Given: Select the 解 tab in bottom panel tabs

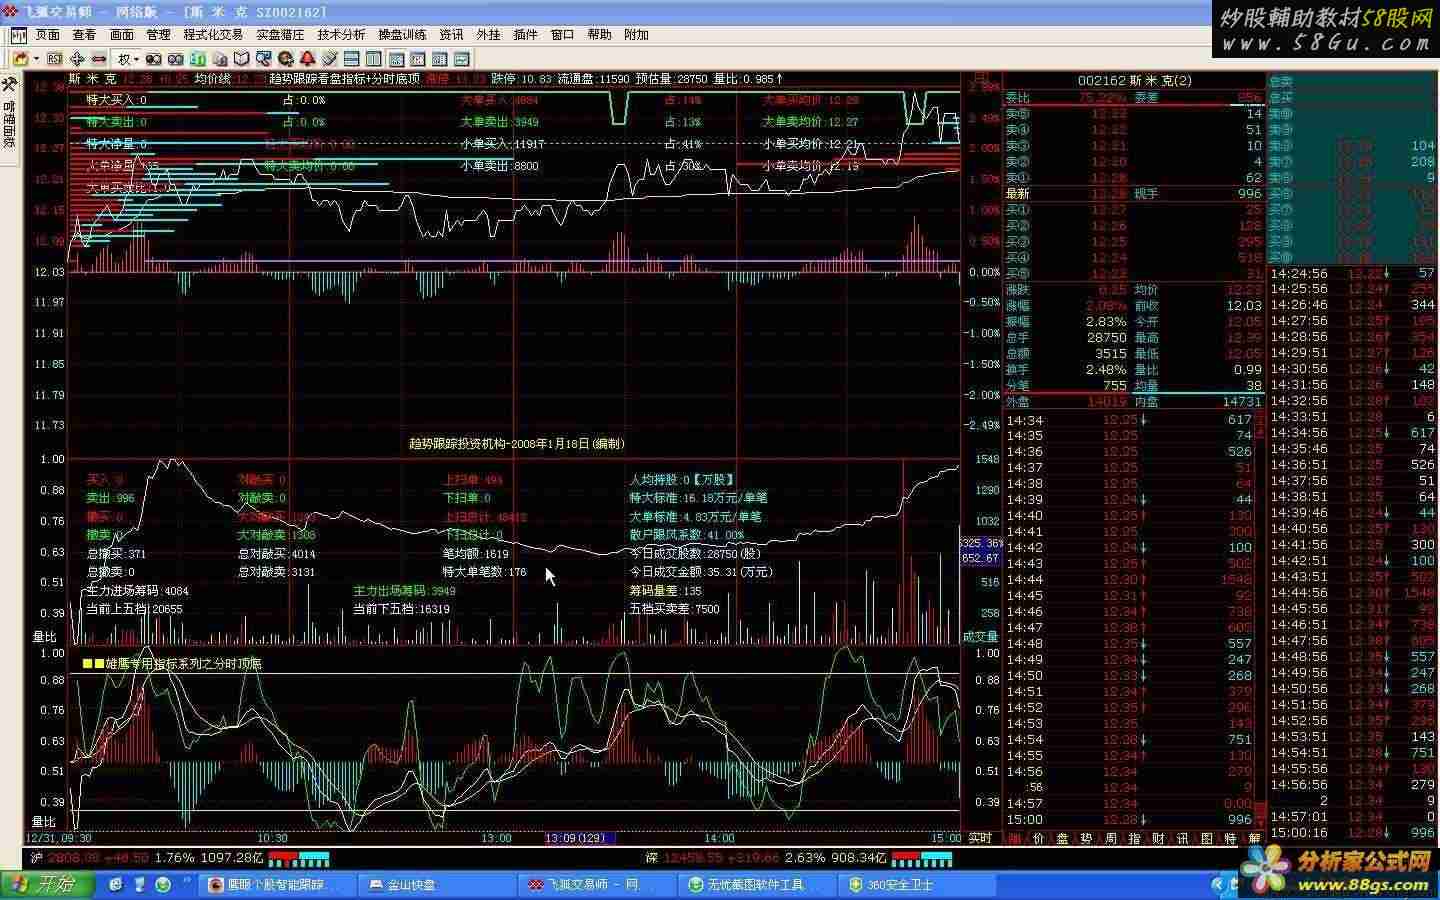Looking at the screenshot, I should (x=1254, y=838).
